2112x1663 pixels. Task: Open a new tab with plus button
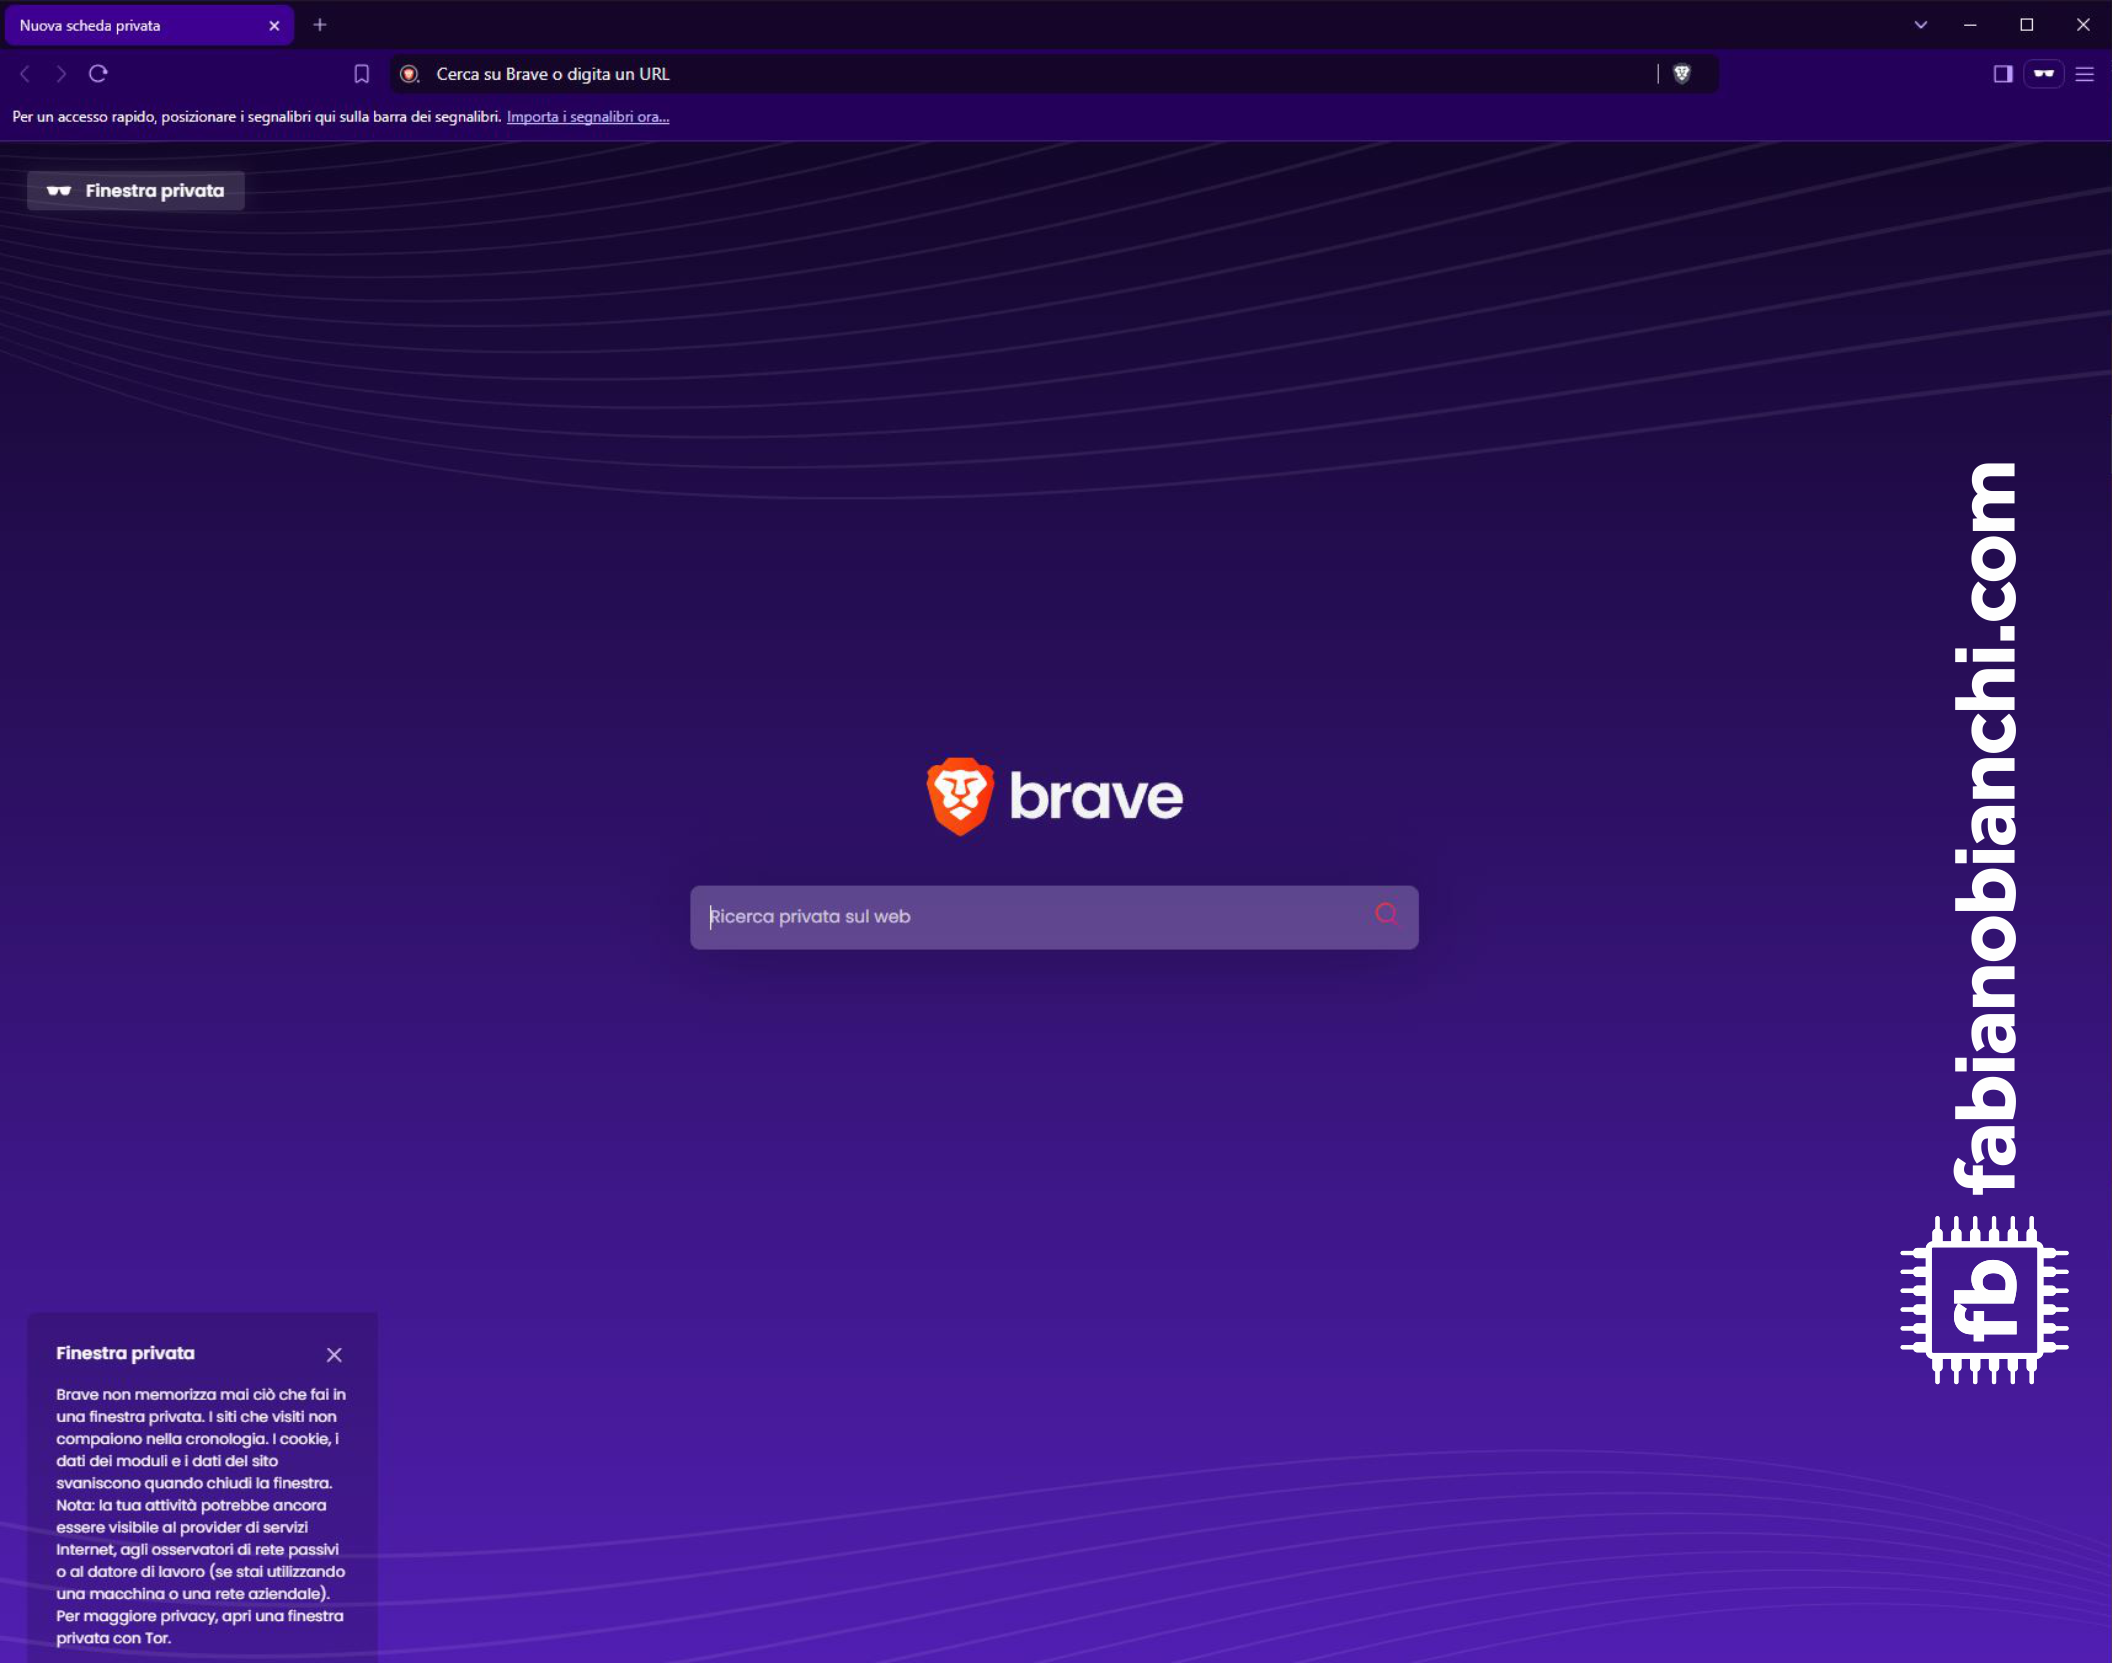320,25
